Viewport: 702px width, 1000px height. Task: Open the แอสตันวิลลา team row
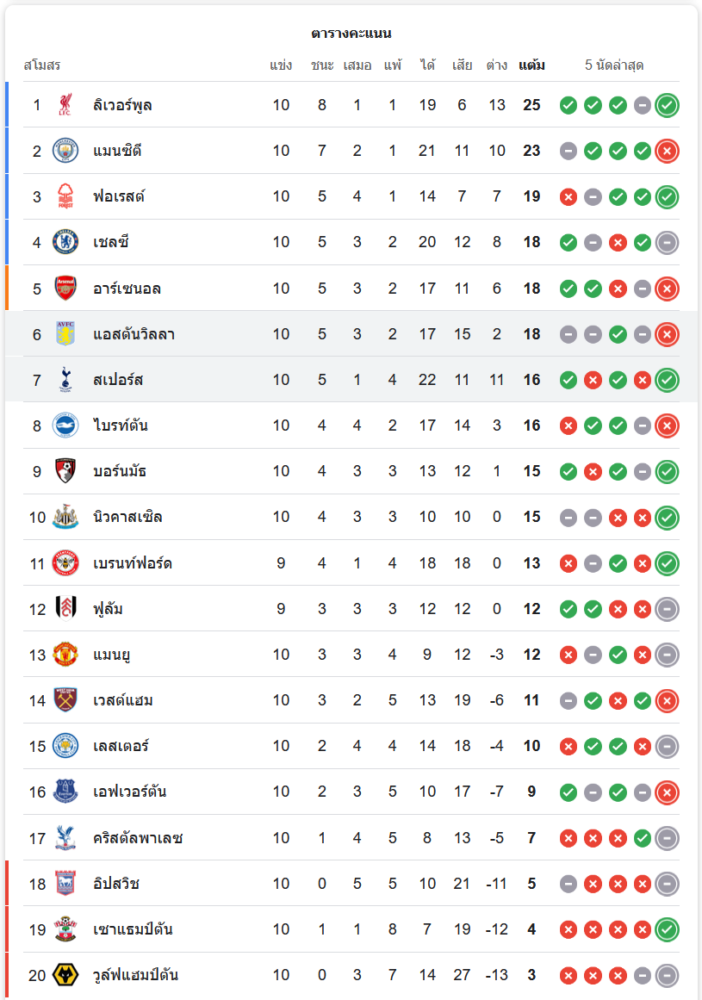click(351, 334)
